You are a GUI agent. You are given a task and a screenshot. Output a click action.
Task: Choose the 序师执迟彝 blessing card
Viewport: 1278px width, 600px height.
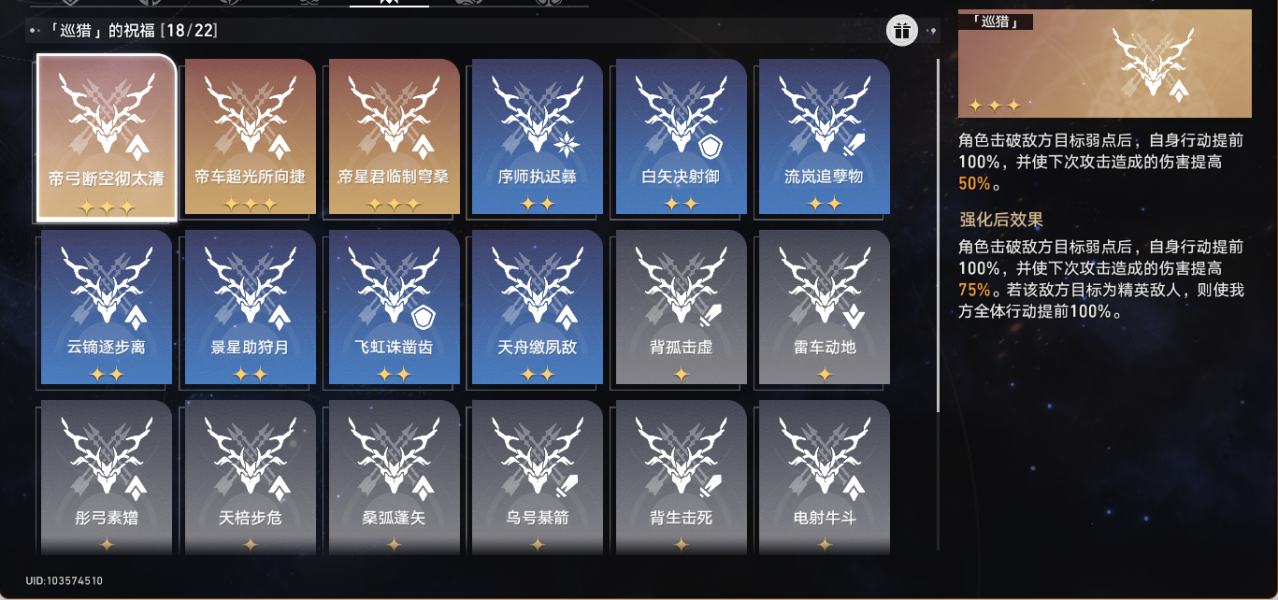pyautogui.click(x=537, y=137)
